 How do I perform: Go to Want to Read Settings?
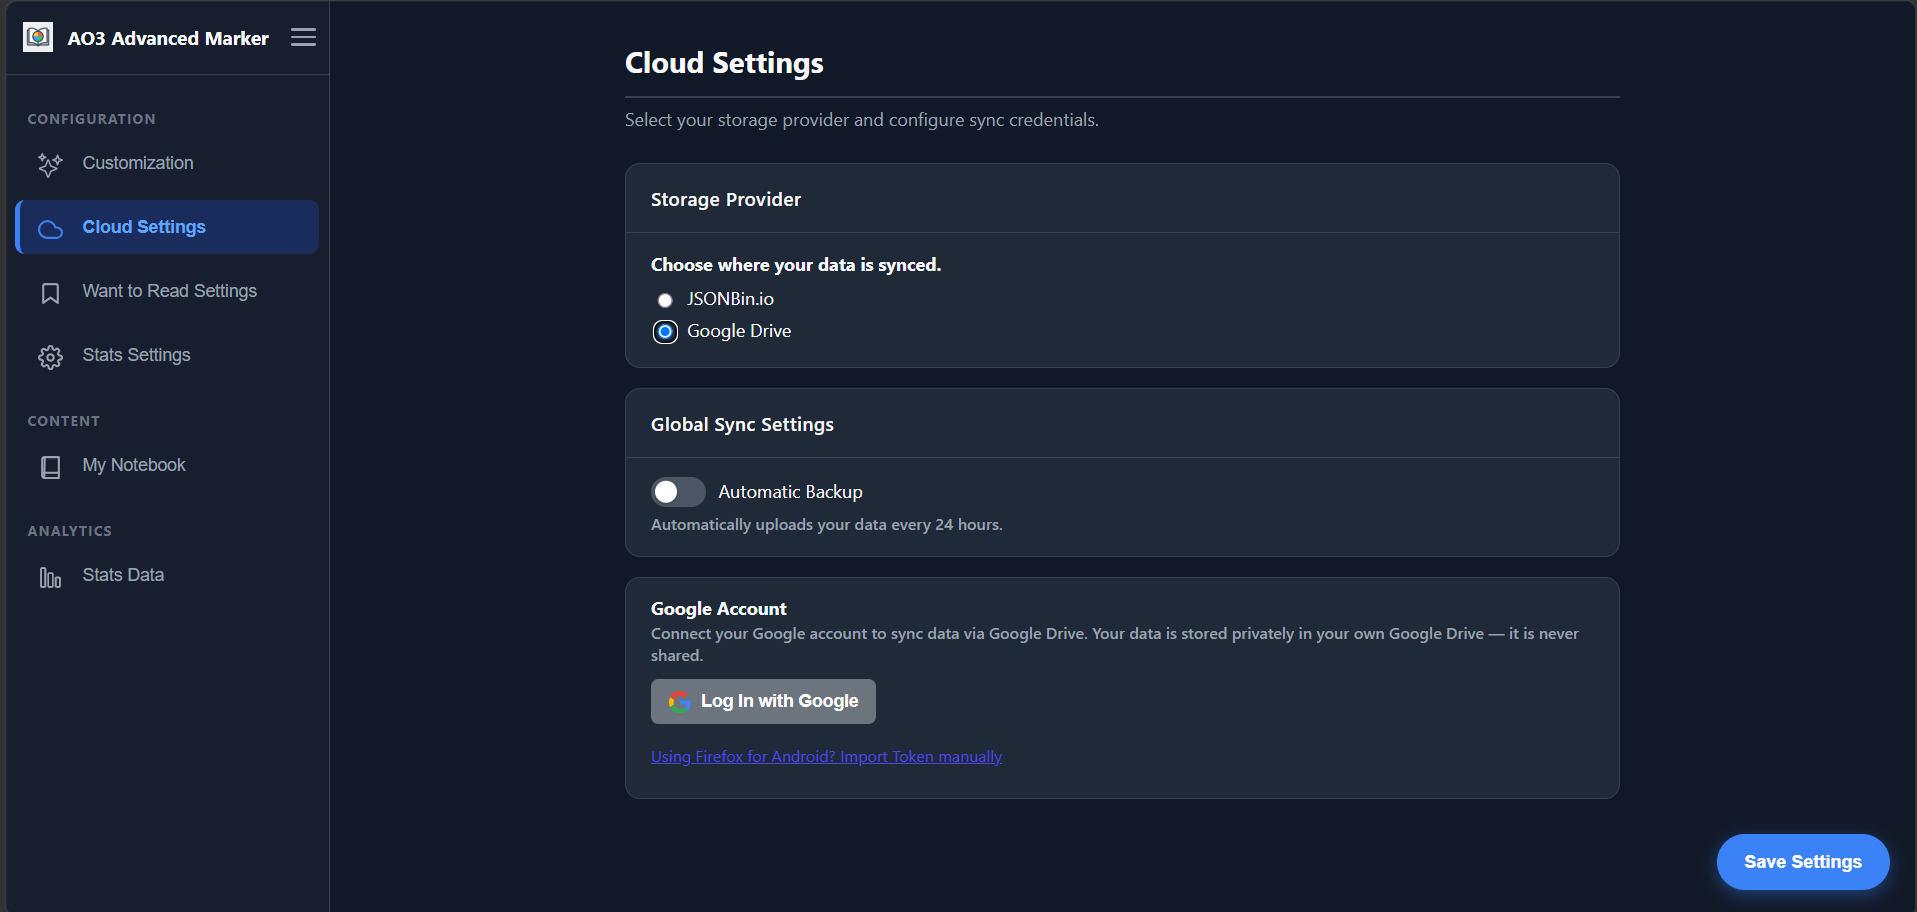point(167,291)
